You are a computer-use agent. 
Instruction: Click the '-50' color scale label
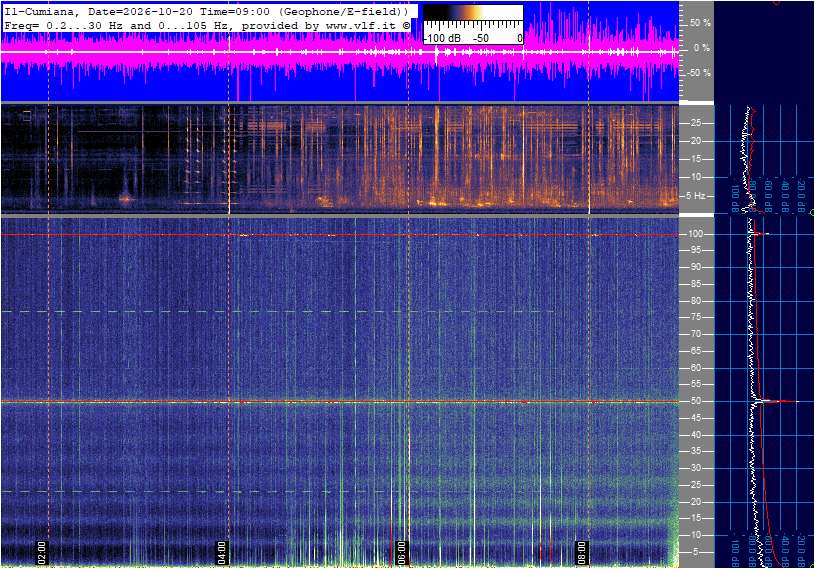click(x=480, y=38)
